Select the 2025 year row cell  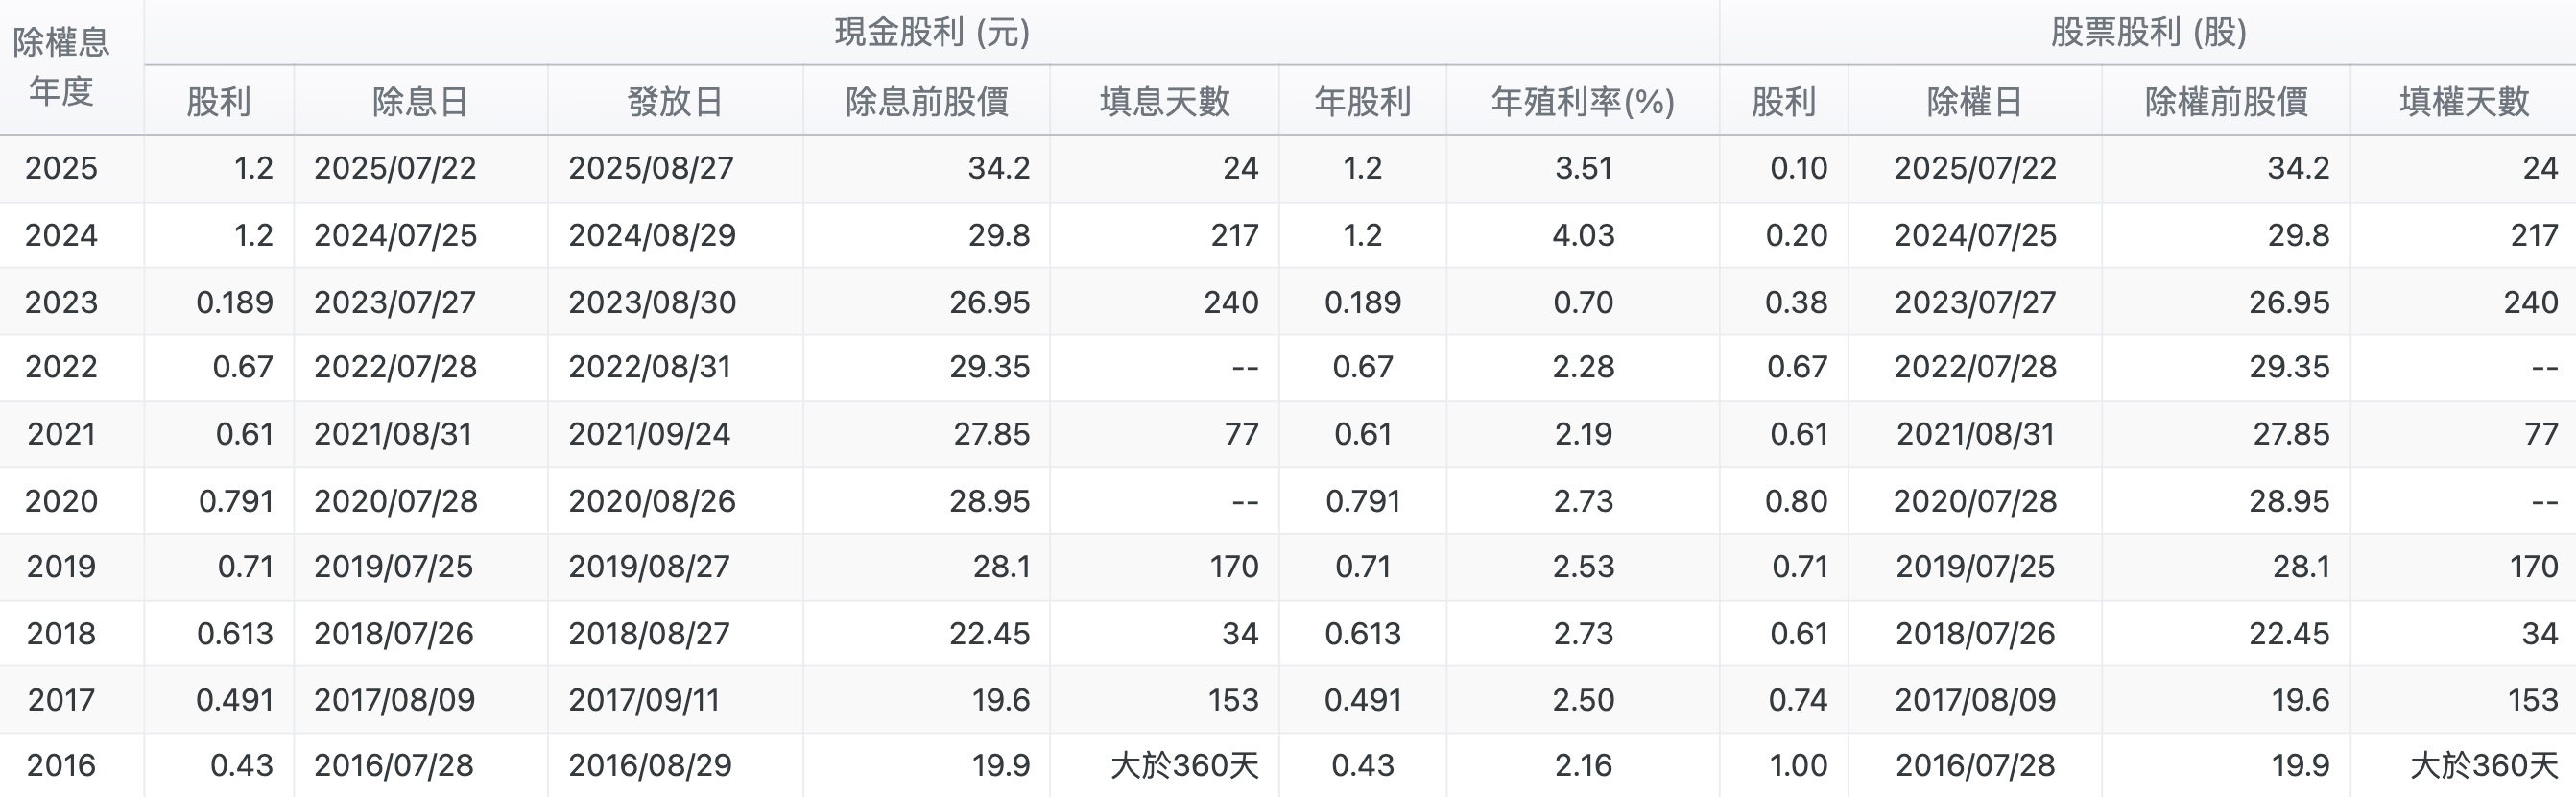(x=61, y=168)
